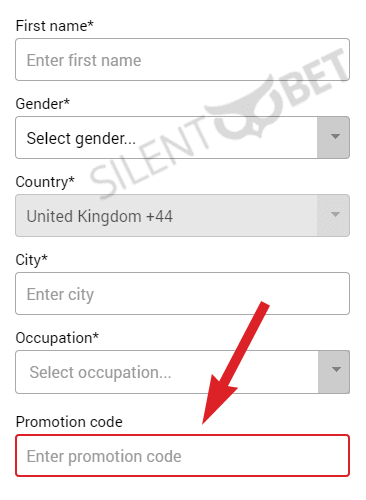Focus the Enter city text field
The image size is (366, 500).
(x=182, y=293)
